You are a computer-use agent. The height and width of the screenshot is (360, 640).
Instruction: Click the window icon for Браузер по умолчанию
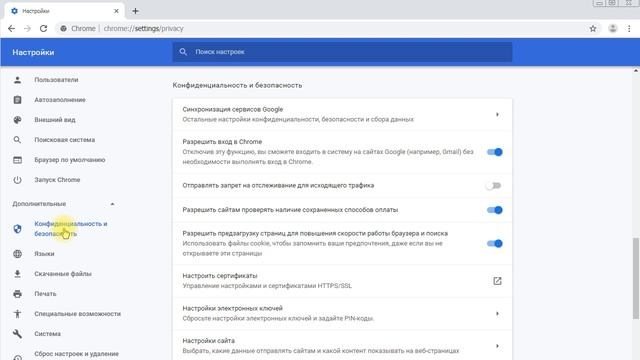17,160
